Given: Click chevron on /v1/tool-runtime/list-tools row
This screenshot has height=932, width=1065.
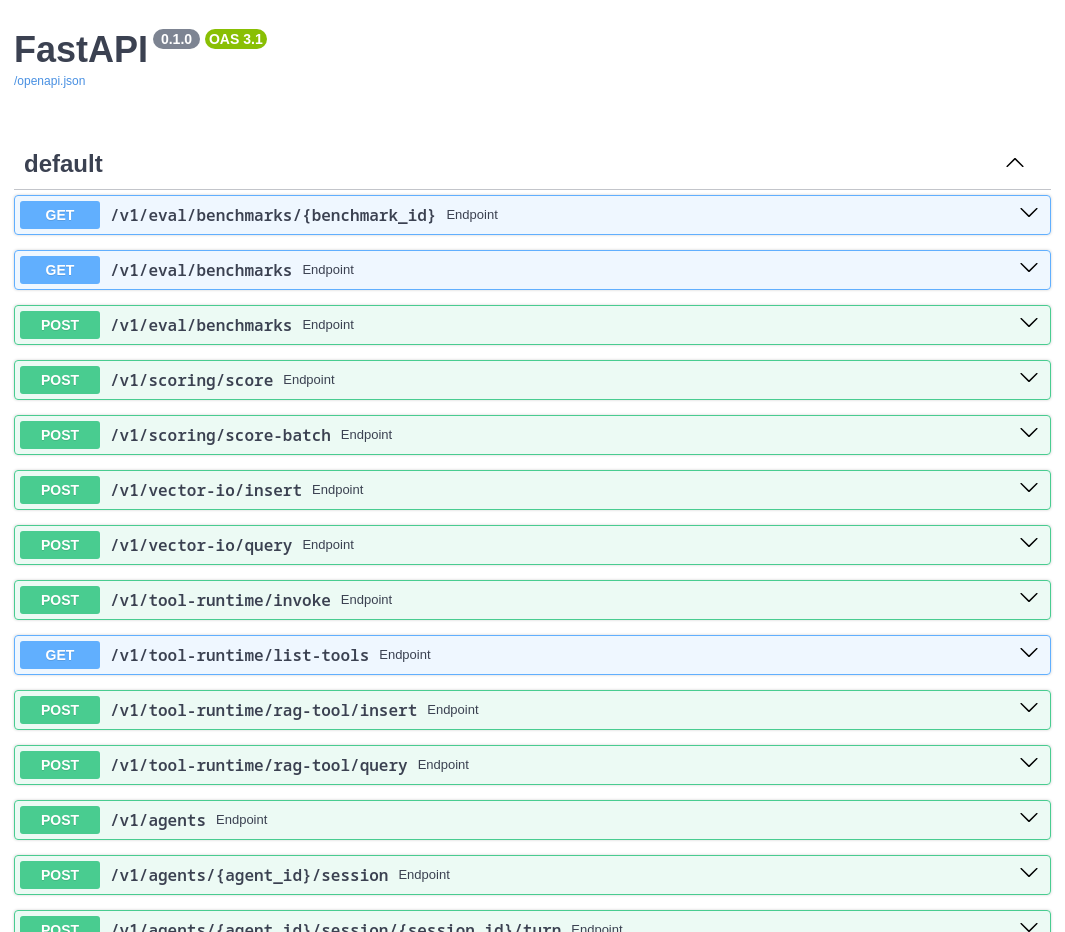Looking at the screenshot, I should pos(1028,654).
